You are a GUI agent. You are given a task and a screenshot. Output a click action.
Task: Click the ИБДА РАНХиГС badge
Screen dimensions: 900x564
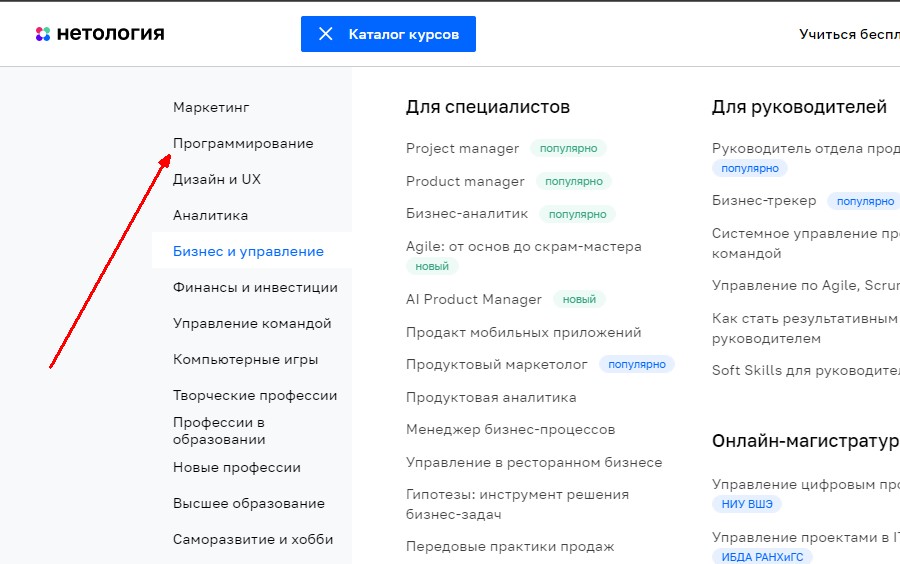pos(762,557)
